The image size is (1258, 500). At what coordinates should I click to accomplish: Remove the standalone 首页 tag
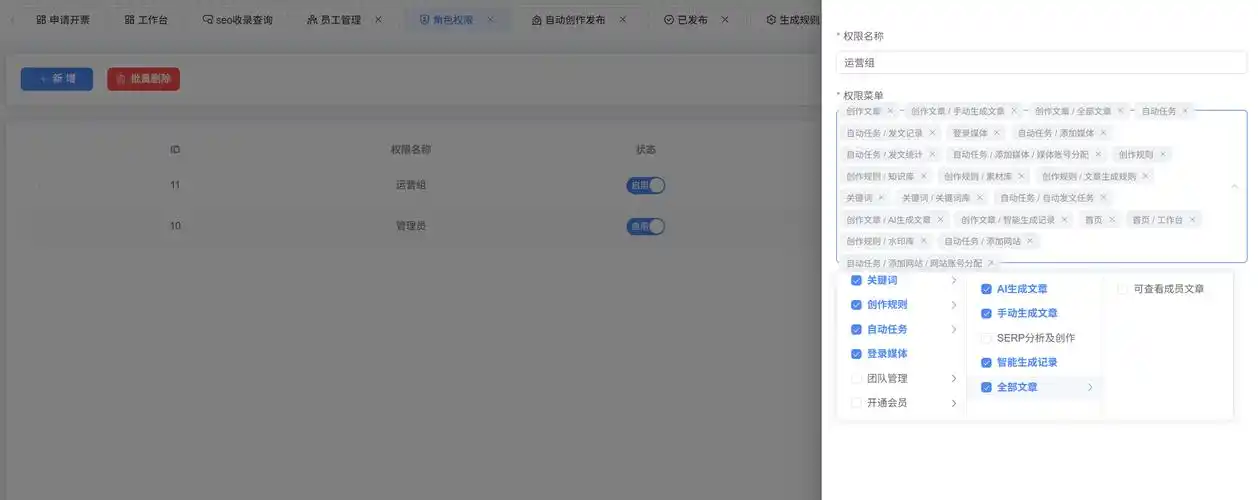(x=1111, y=220)
